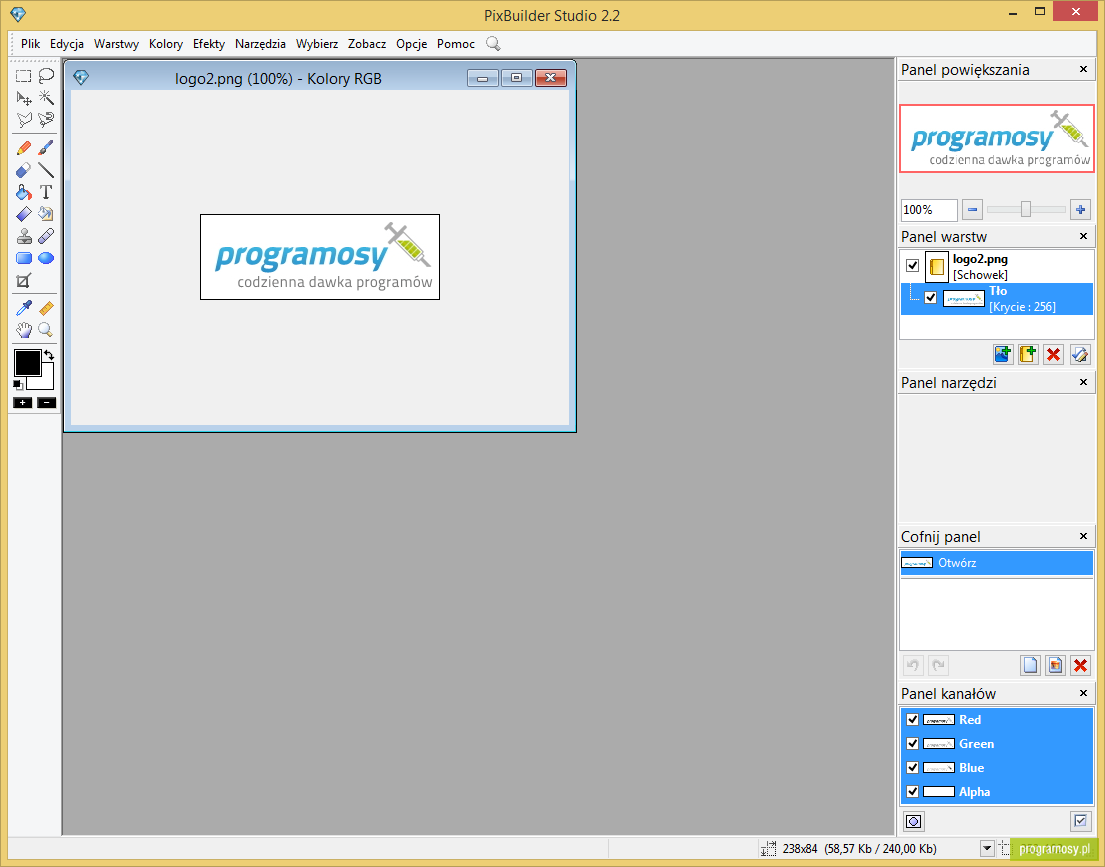Click the 100% zoom input field
This screenshot has height=867, width=1105.
pyautogui.click(x=929, y=209)
